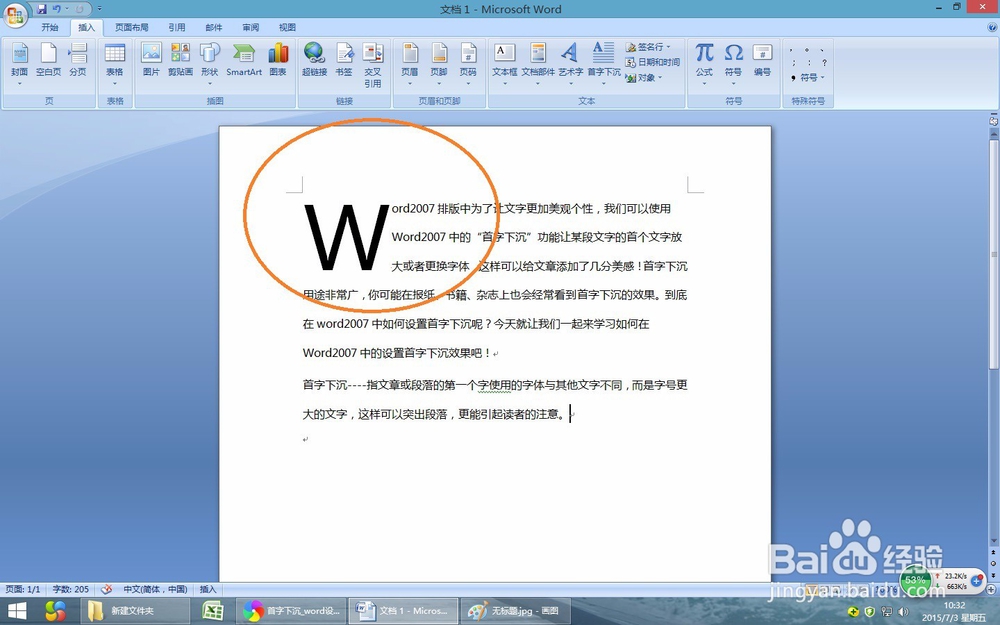Open the 视图 tab
This screenshot has height=625, width=1000.
coord(287,27)
